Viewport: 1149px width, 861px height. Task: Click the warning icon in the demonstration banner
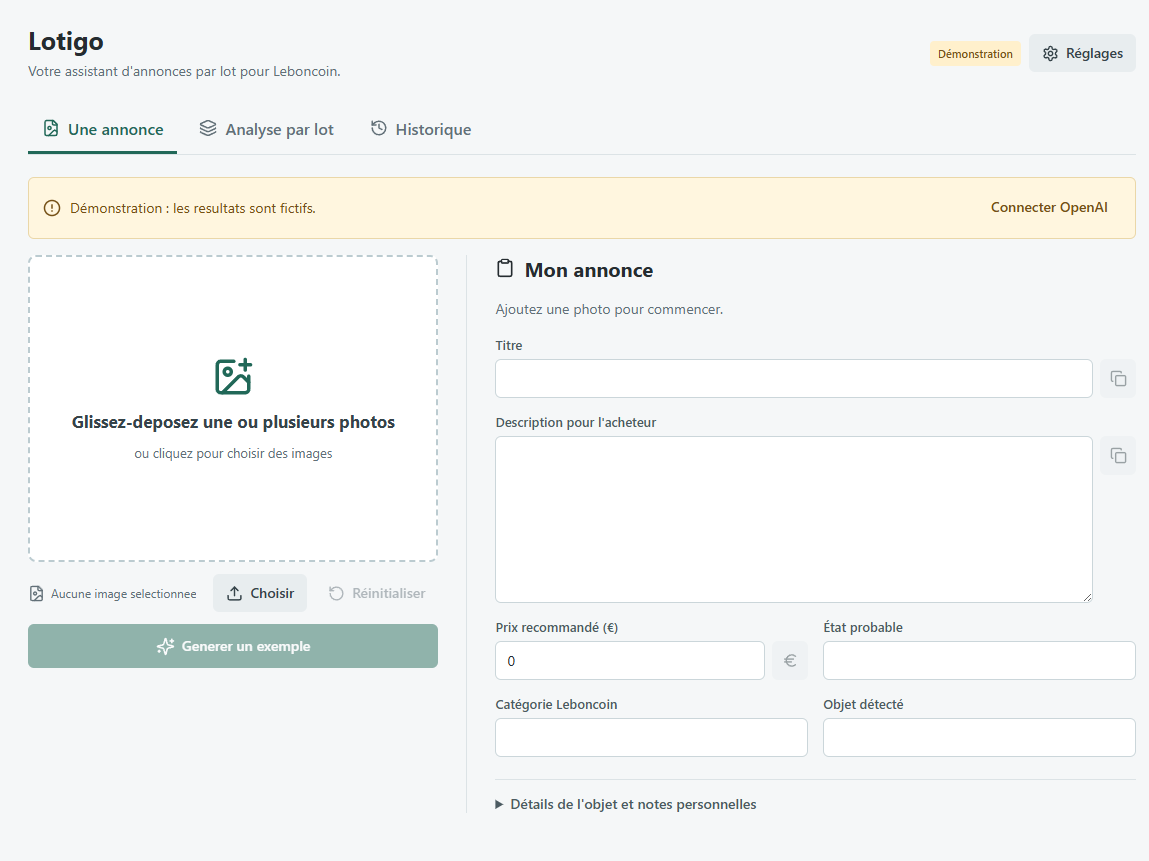point(52,208)
